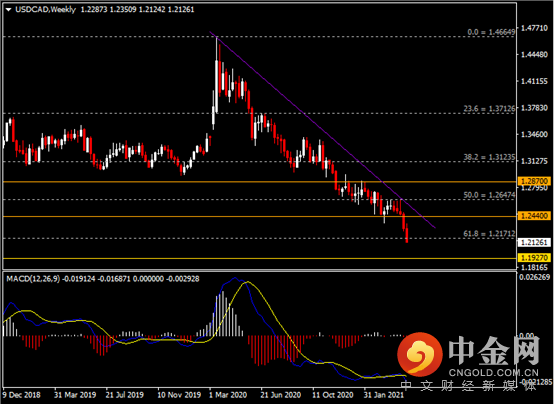Select the 1.24400 orange price label
The image size is (554, 404).
pyautogui.click(x=534, y=216)
